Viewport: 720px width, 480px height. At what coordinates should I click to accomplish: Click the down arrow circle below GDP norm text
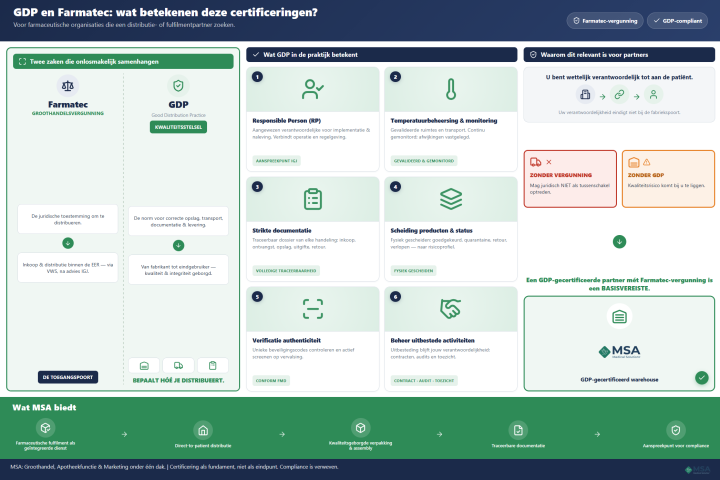(x=178, y=245)
